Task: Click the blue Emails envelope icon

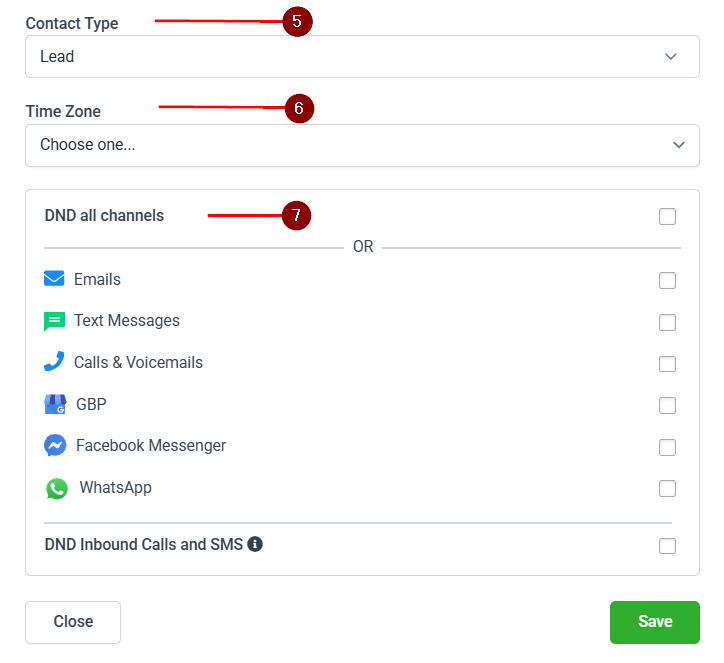Action: (x=54, y=279)
